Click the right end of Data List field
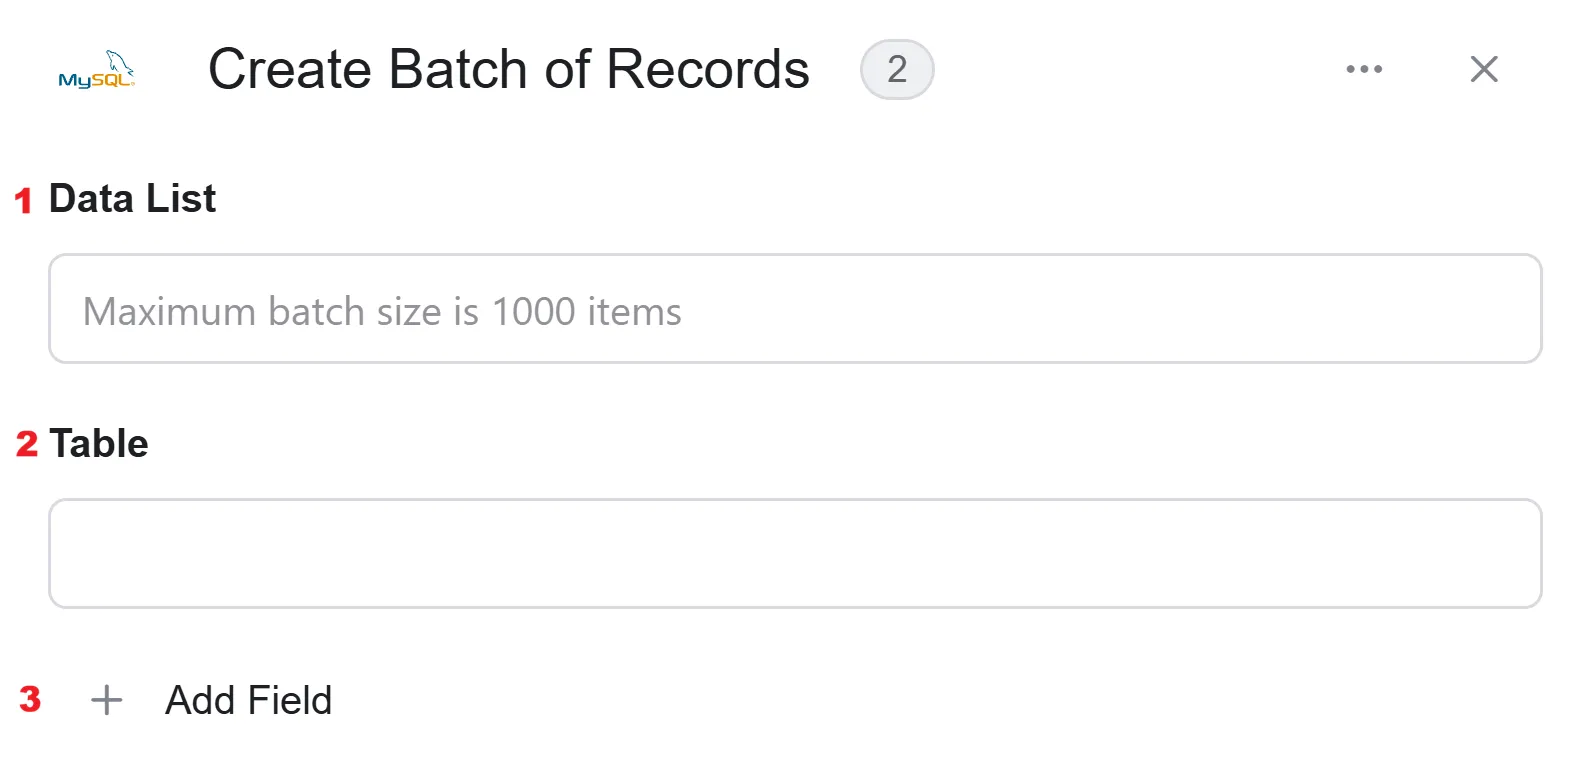Screen dimensions: 1588x764 pos(1500,309)
